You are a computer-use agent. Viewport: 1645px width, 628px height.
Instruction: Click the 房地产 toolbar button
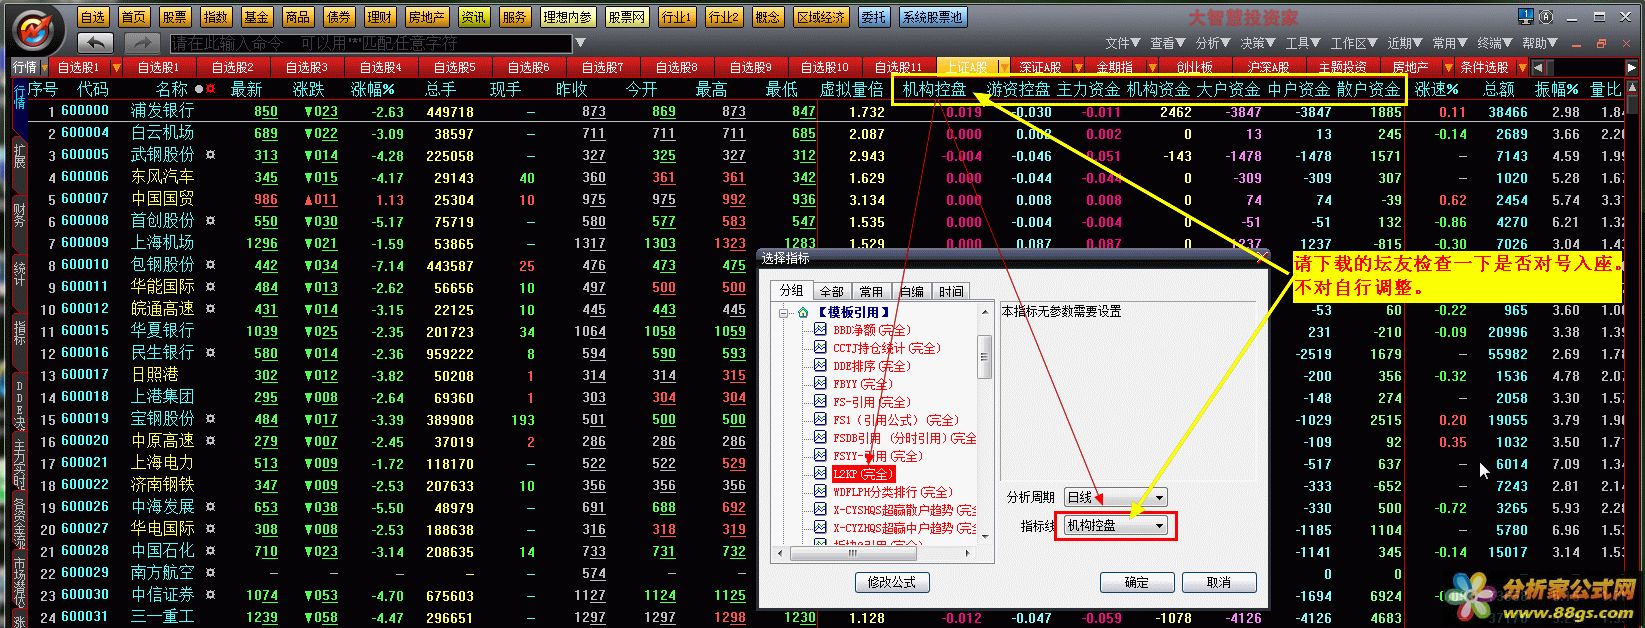coord(427,17)
